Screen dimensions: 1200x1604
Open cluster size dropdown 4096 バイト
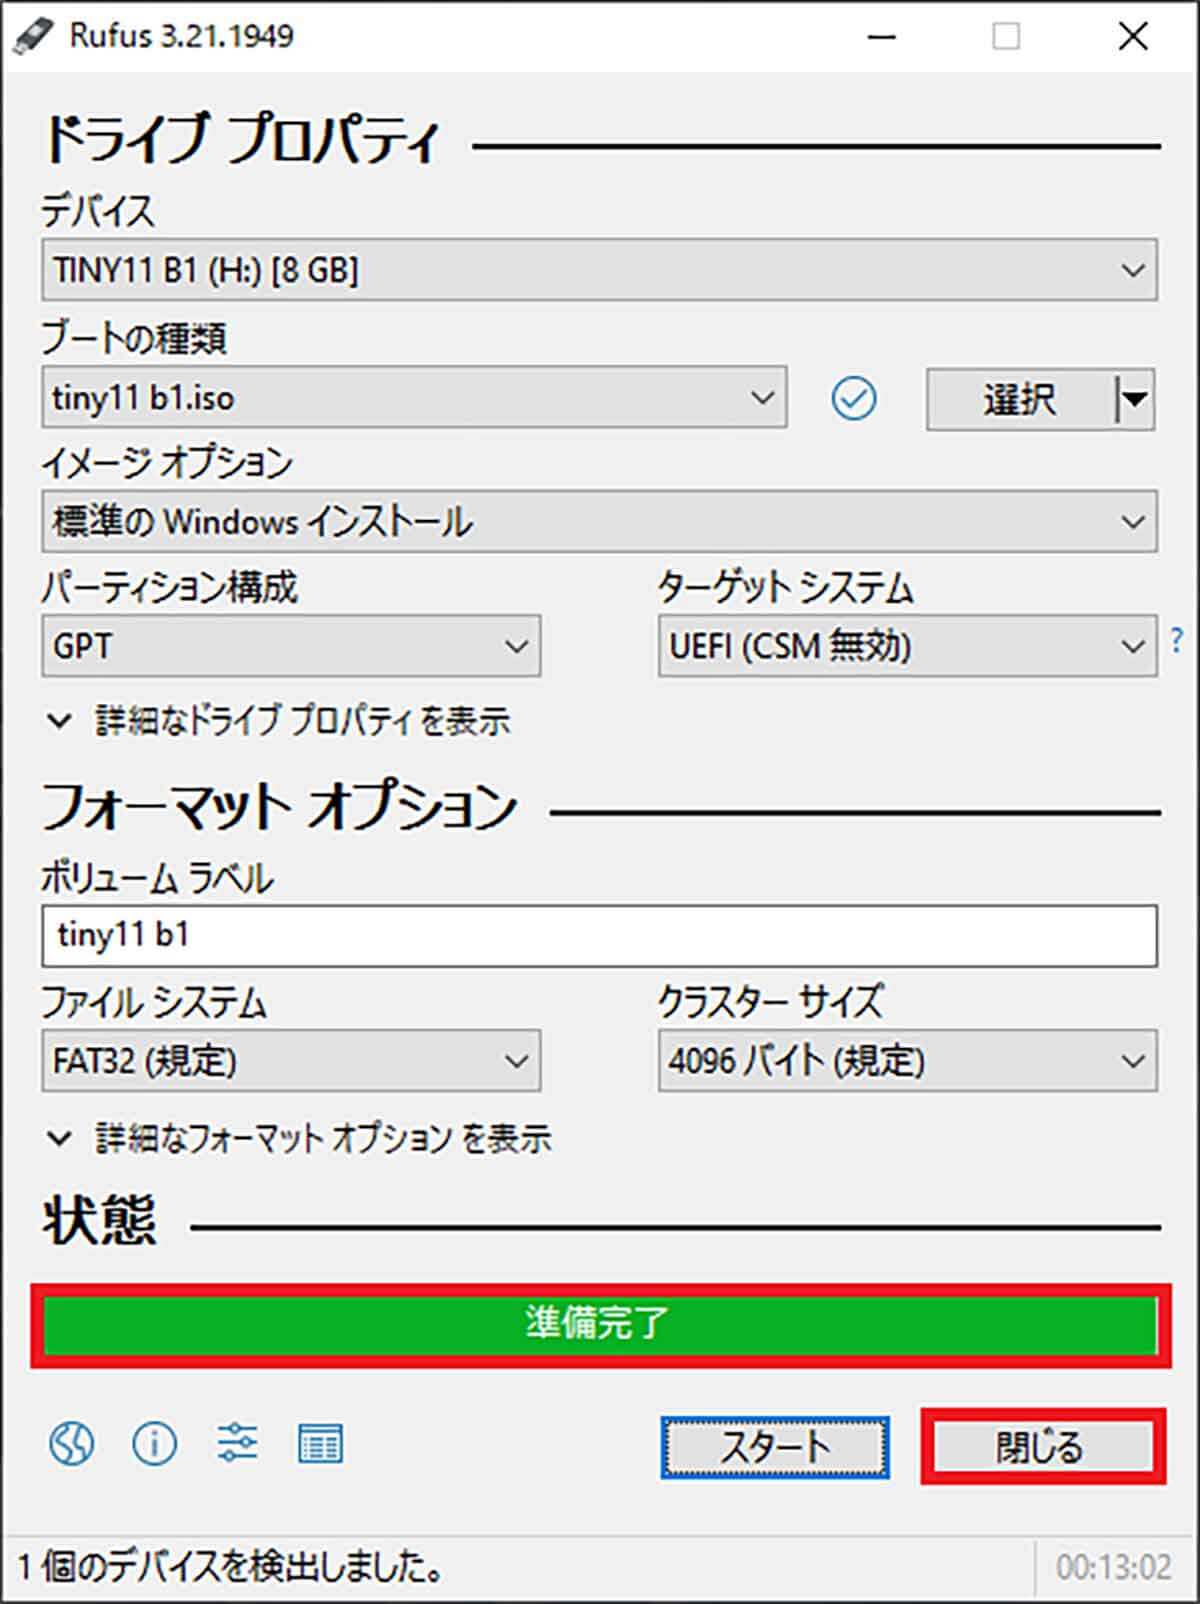coord(907,1060)
